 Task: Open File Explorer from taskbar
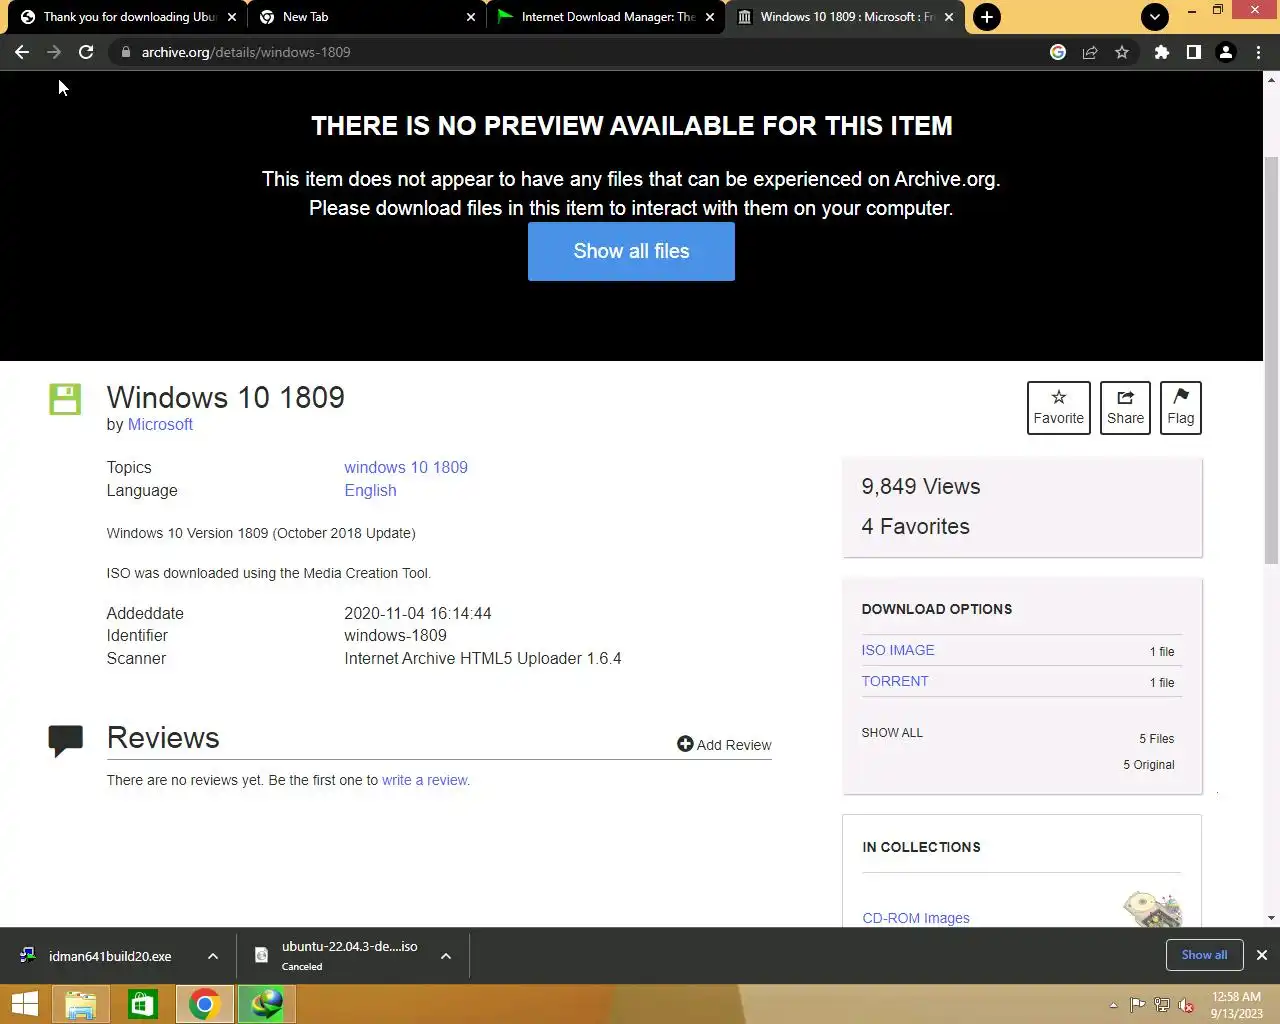tap(81, 1004)
